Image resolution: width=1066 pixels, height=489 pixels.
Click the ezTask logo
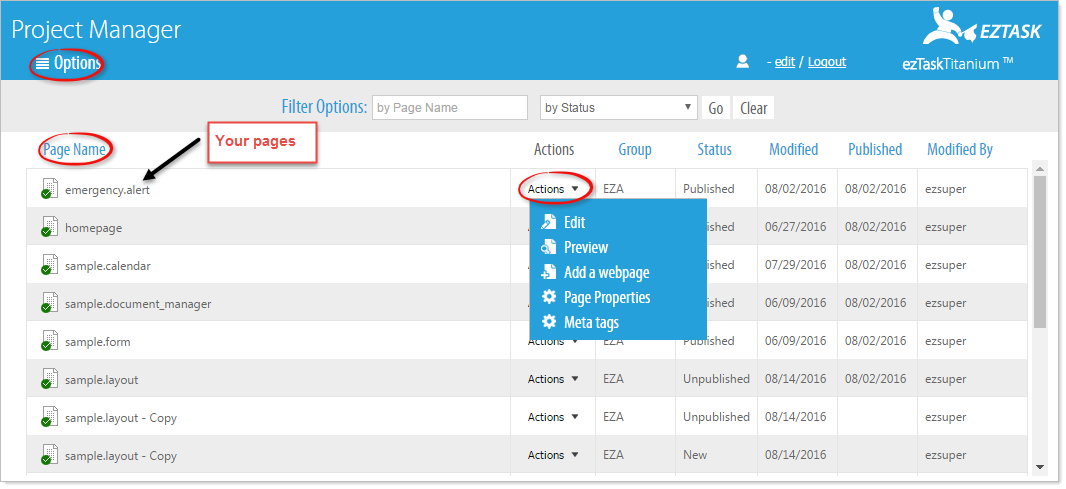[x=982, y=27]
